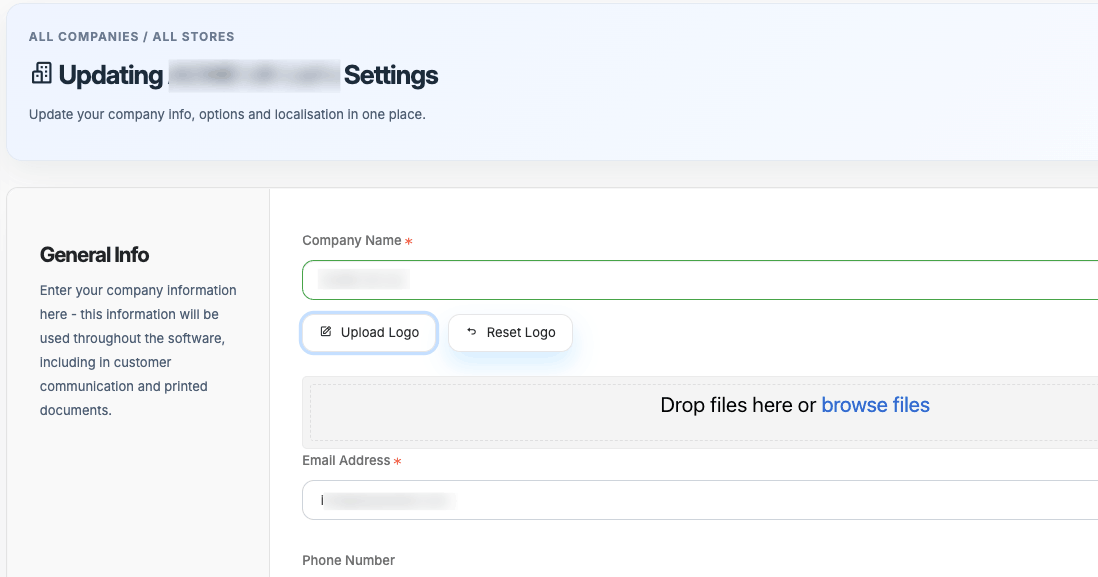Click the building icon beside the Updating heading
Screen dimensions: 1098x577
[41, 74]
